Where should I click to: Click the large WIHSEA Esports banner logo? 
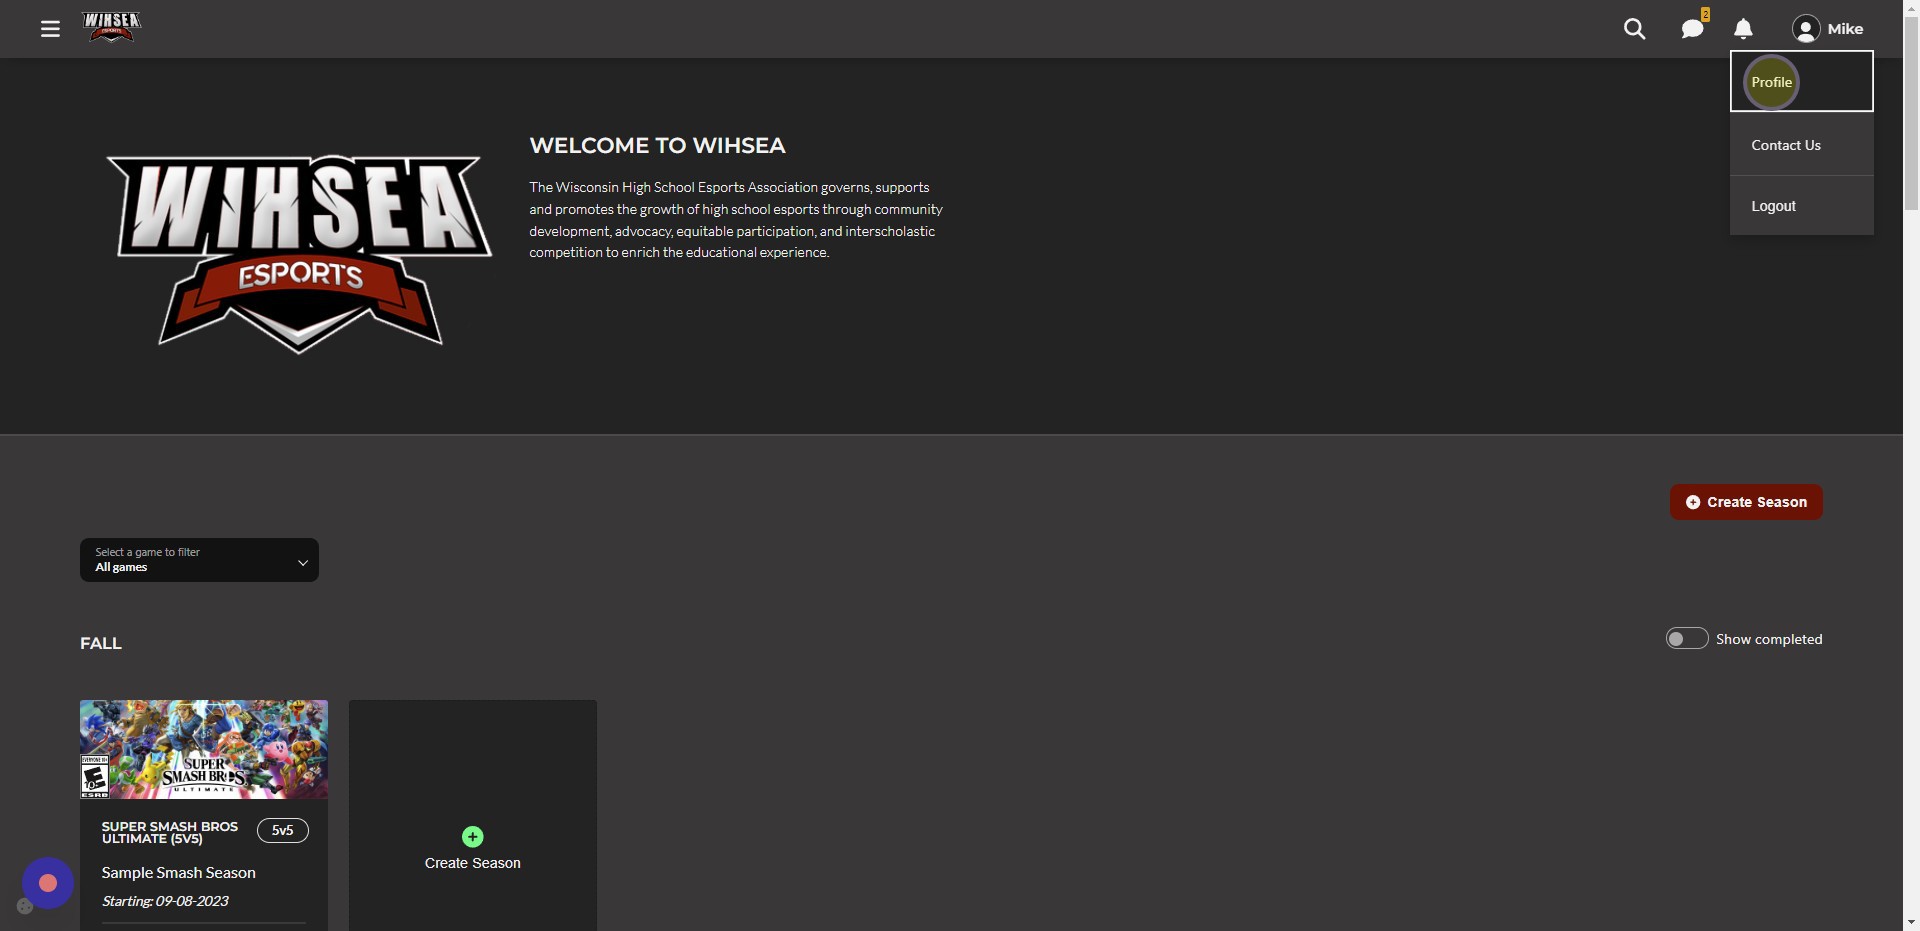click(300, 254)
